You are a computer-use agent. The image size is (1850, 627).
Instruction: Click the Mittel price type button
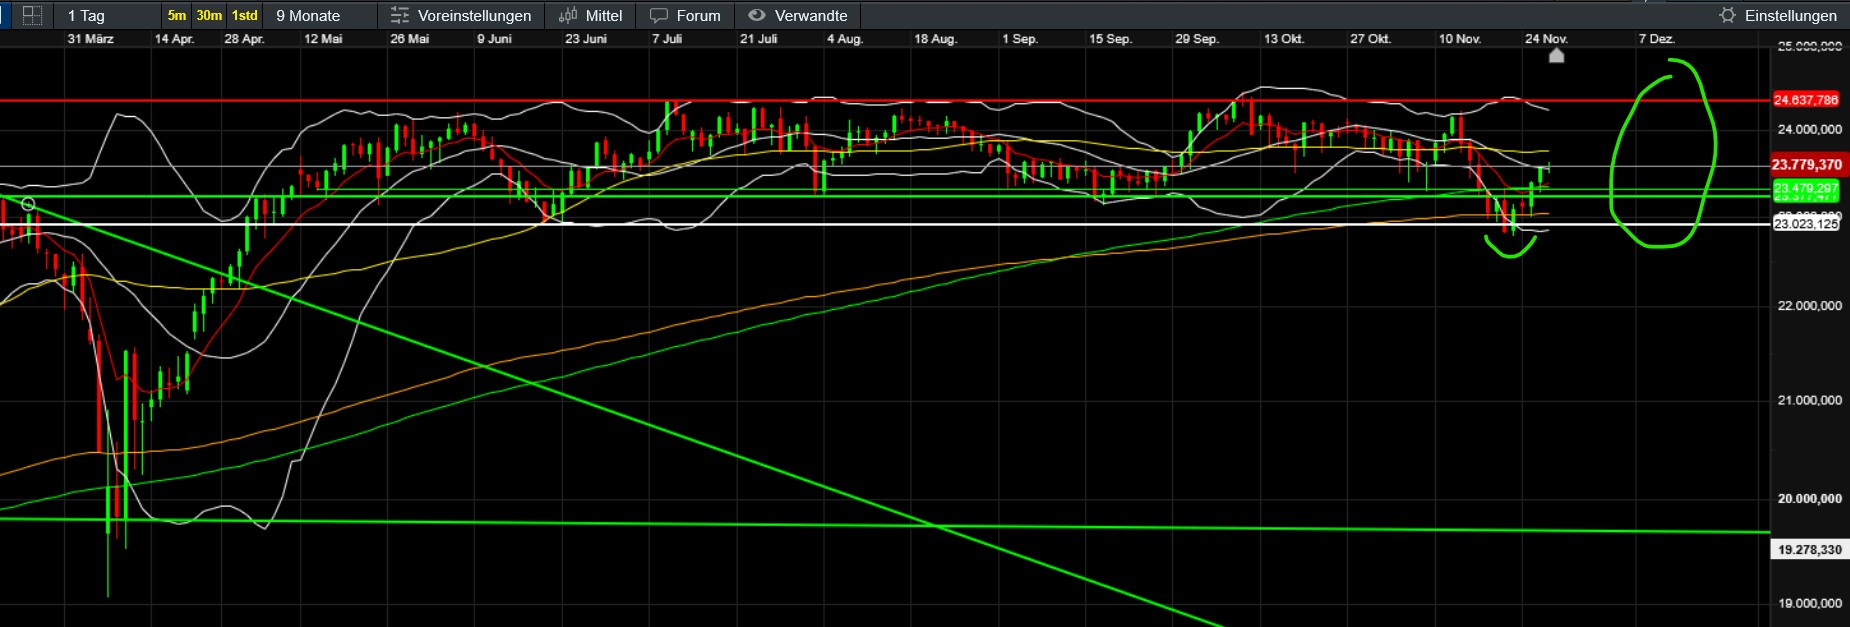[603, 15]
